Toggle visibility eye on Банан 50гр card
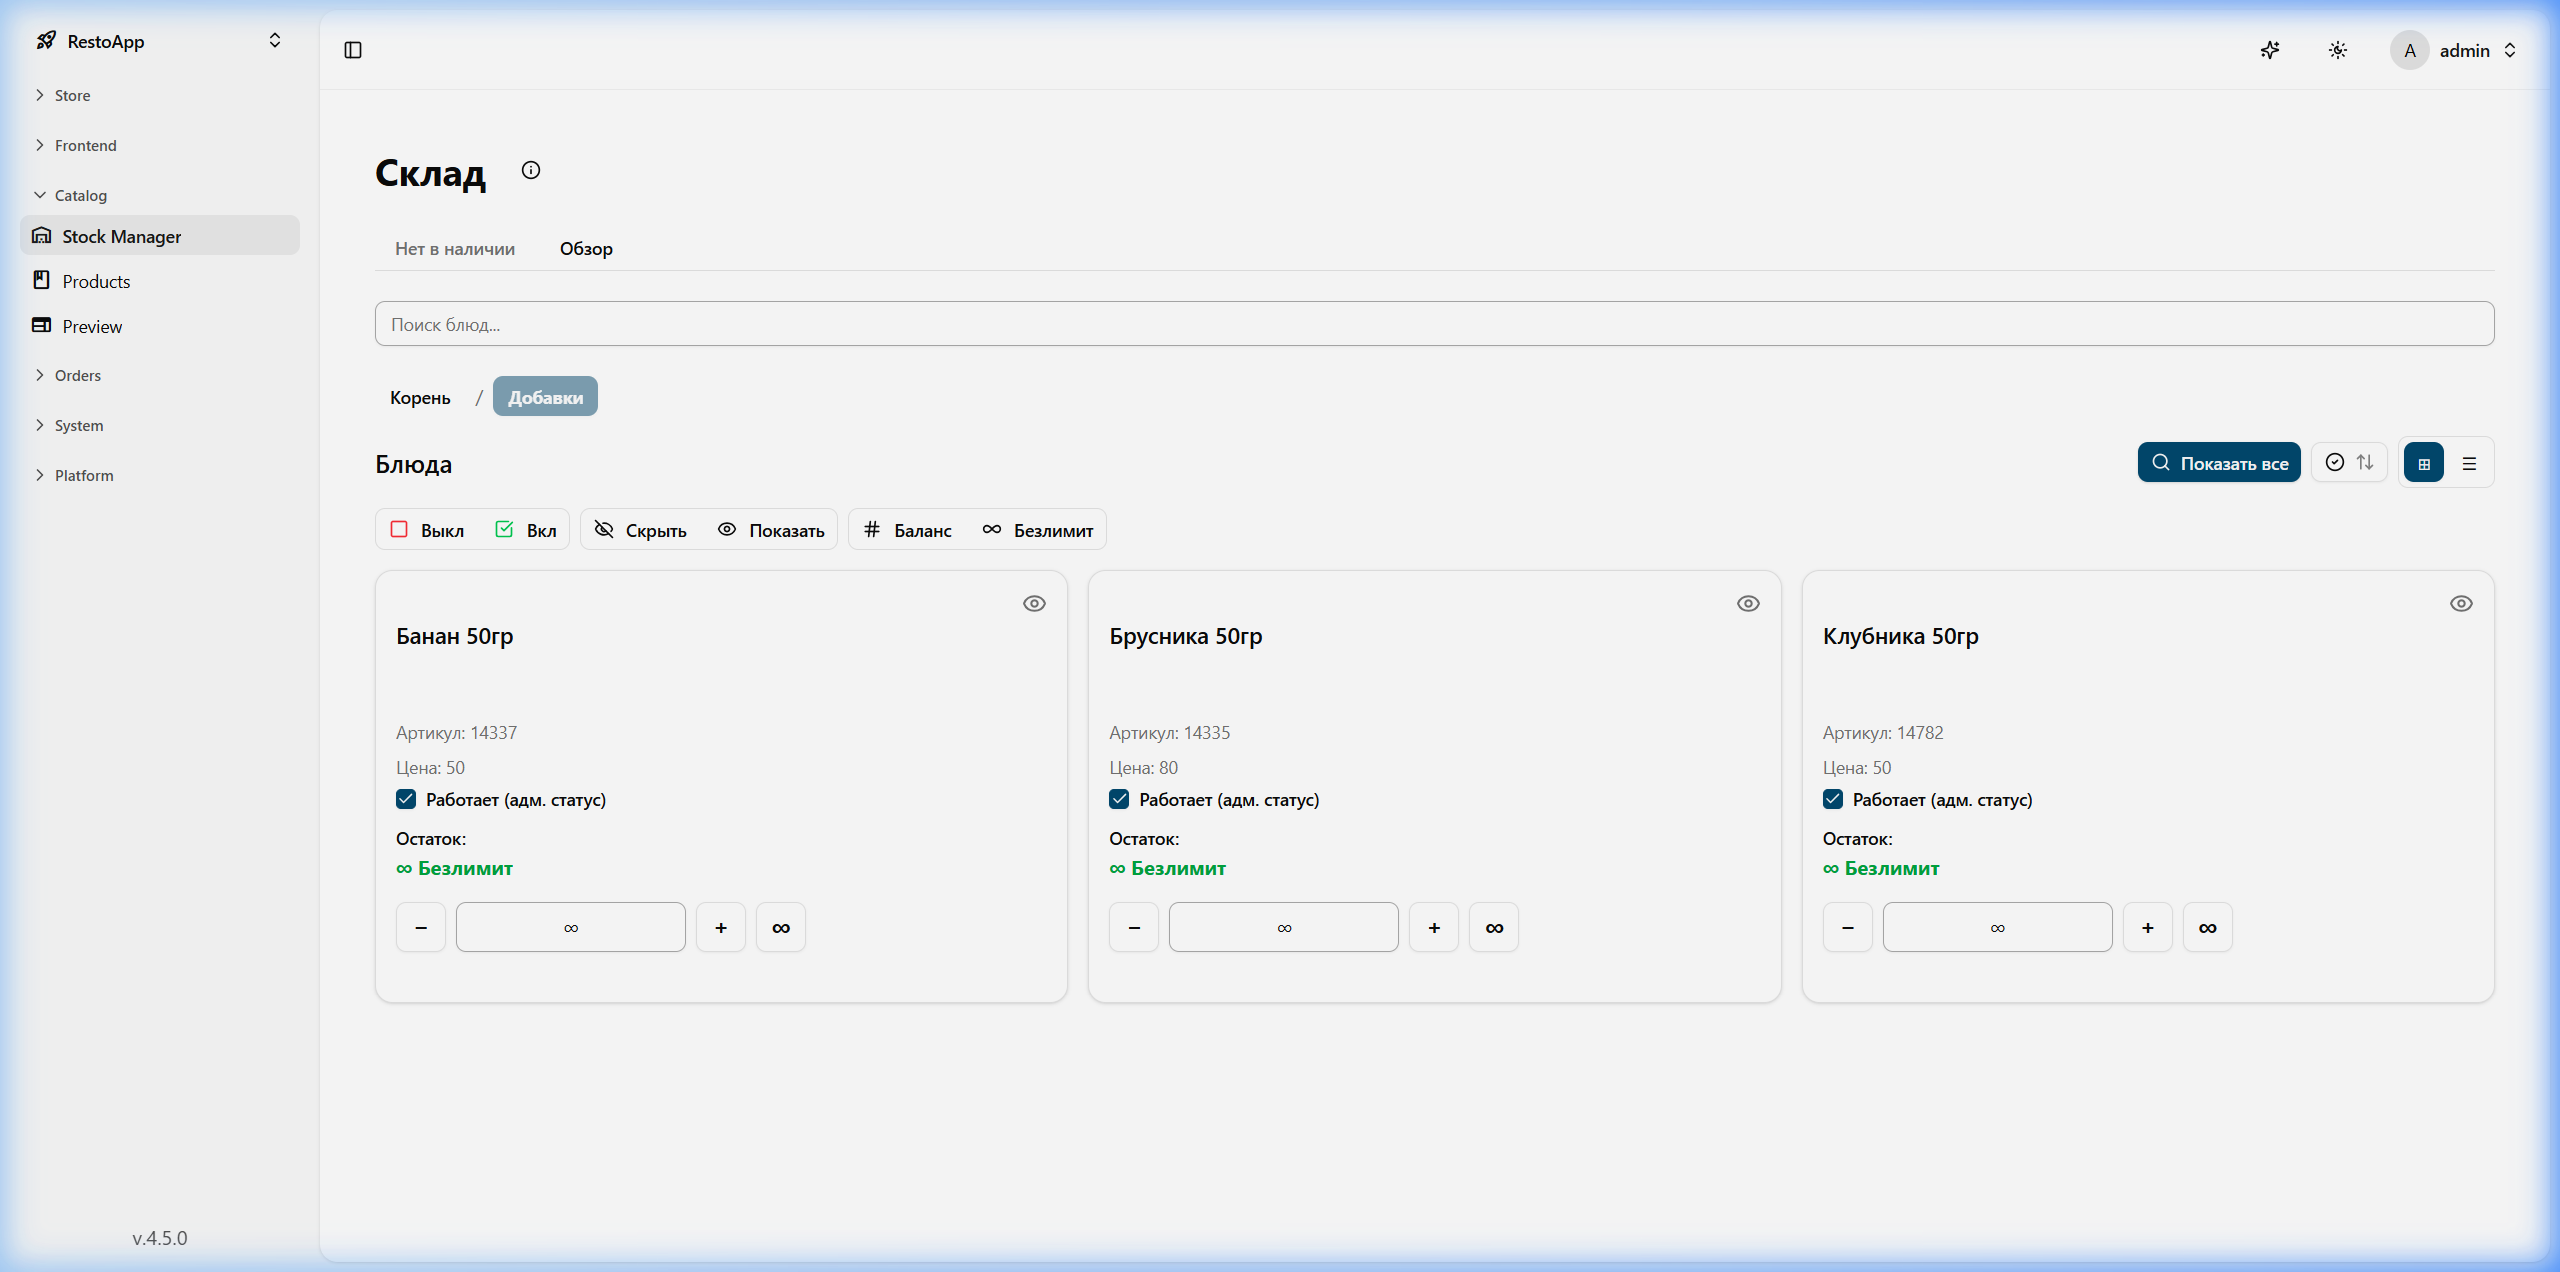Viewport: 2560px width, 1272px height. click(x=1034, y=603)
